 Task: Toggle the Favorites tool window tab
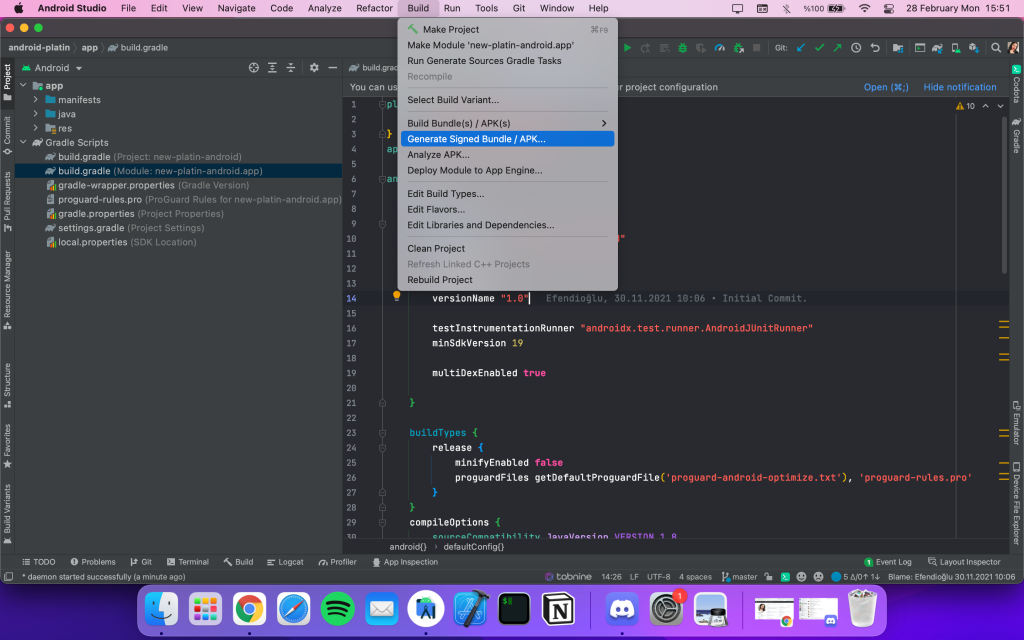coord(7,446)
